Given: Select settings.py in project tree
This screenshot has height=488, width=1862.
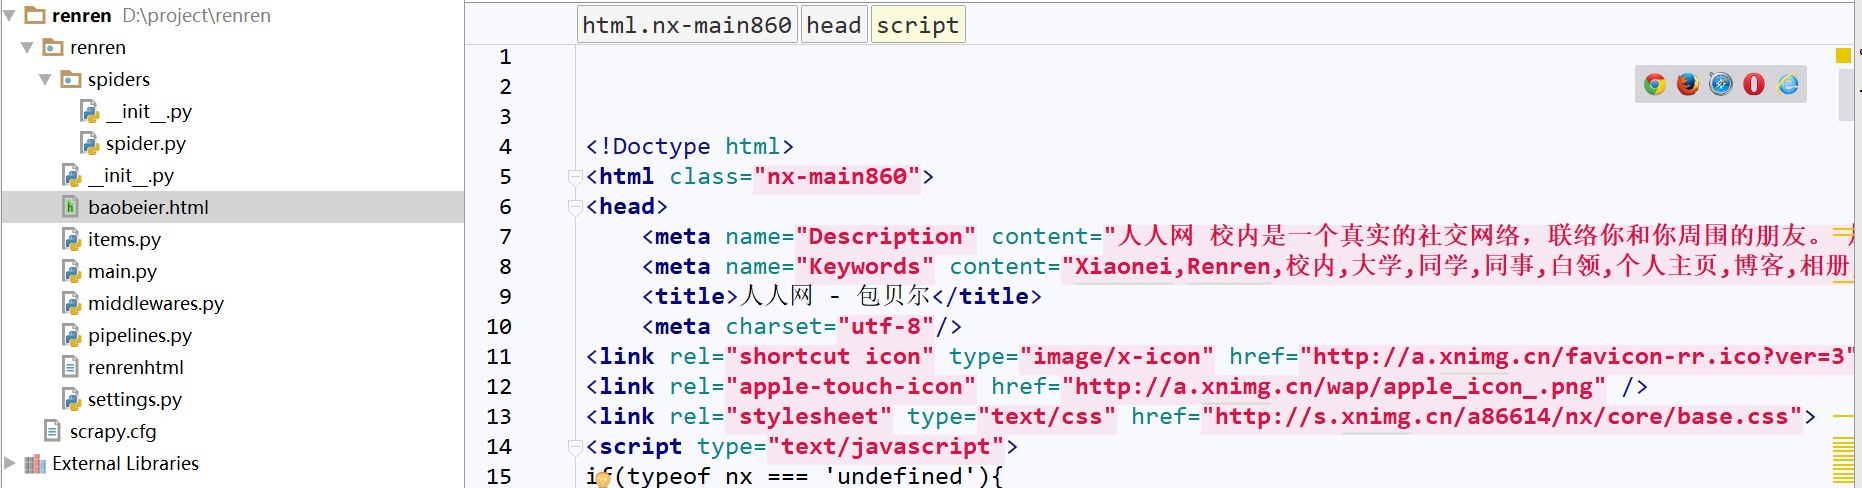Looking at the screenshot, I should pyautogui.click(x=135, y=399).
